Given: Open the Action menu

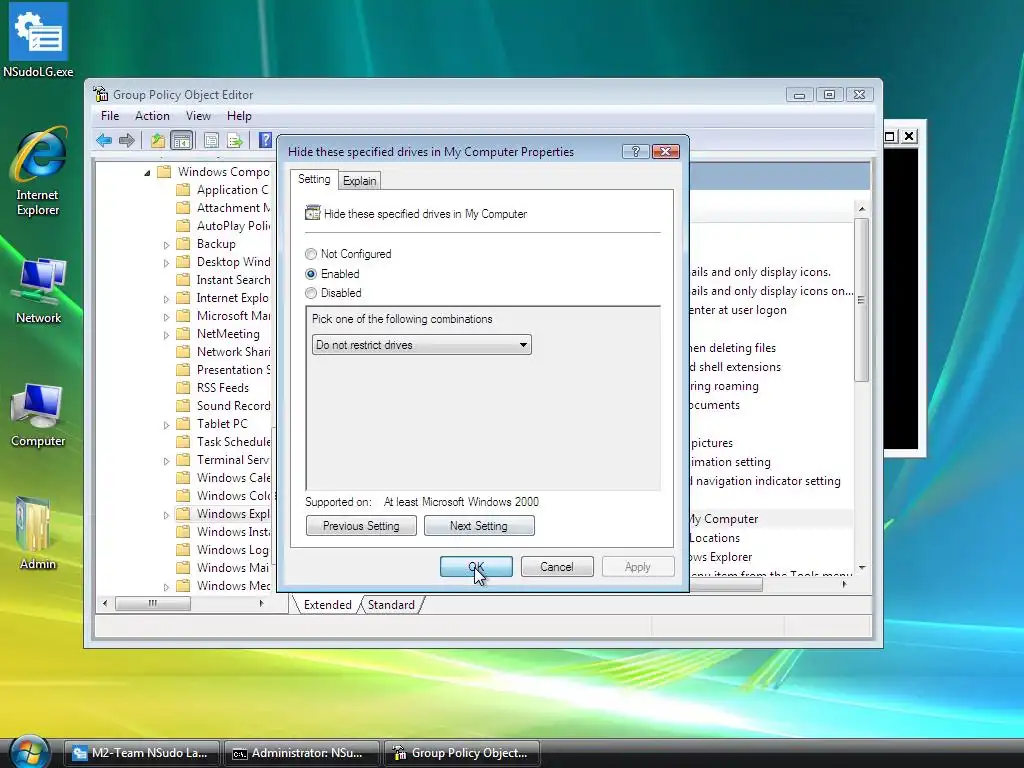Looking at the screenshot, I should pos(152,116).
